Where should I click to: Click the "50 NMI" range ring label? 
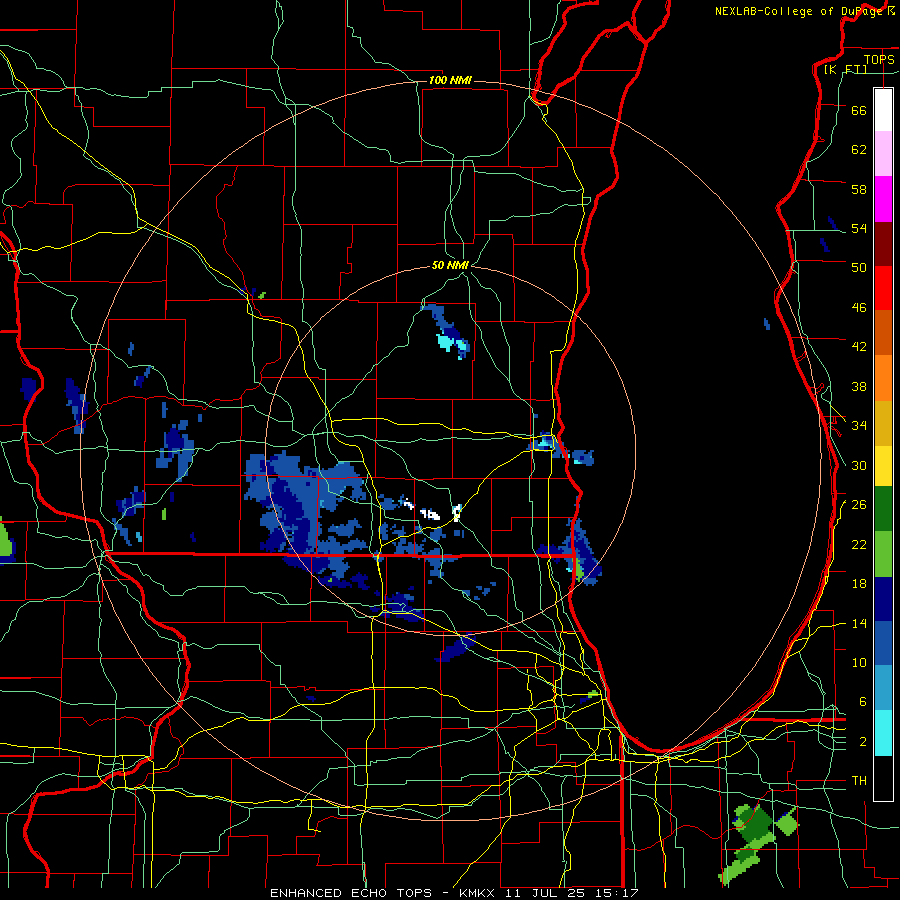coord(450,266)
